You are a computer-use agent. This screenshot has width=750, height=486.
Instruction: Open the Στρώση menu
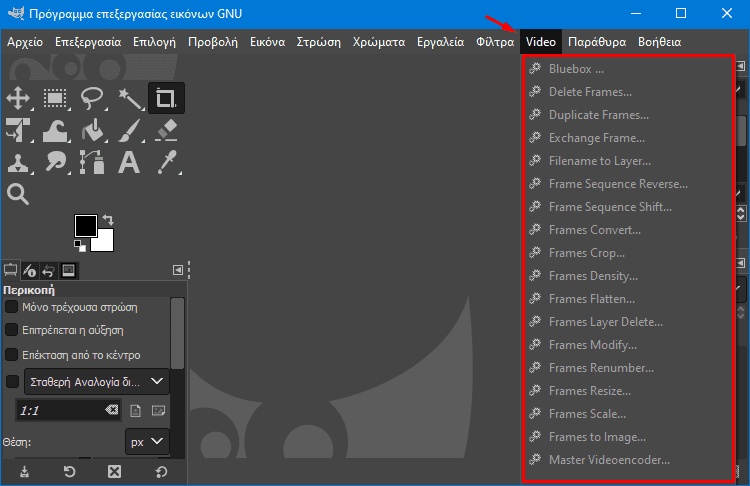319,42
